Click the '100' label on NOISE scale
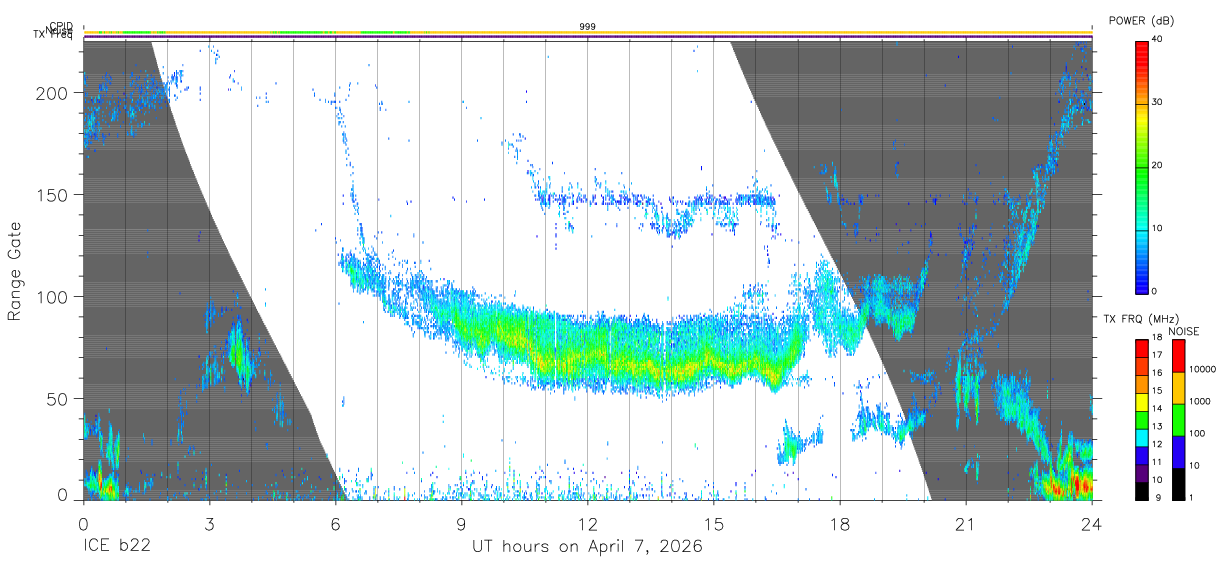Viewport: 1228px width, 567px height. point(1198,433)
